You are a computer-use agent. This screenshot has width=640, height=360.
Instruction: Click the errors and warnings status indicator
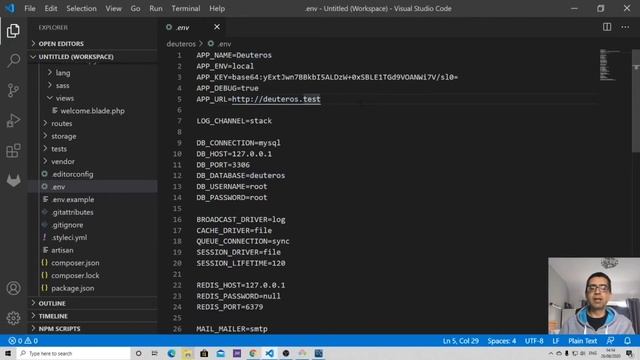[23, 341]
